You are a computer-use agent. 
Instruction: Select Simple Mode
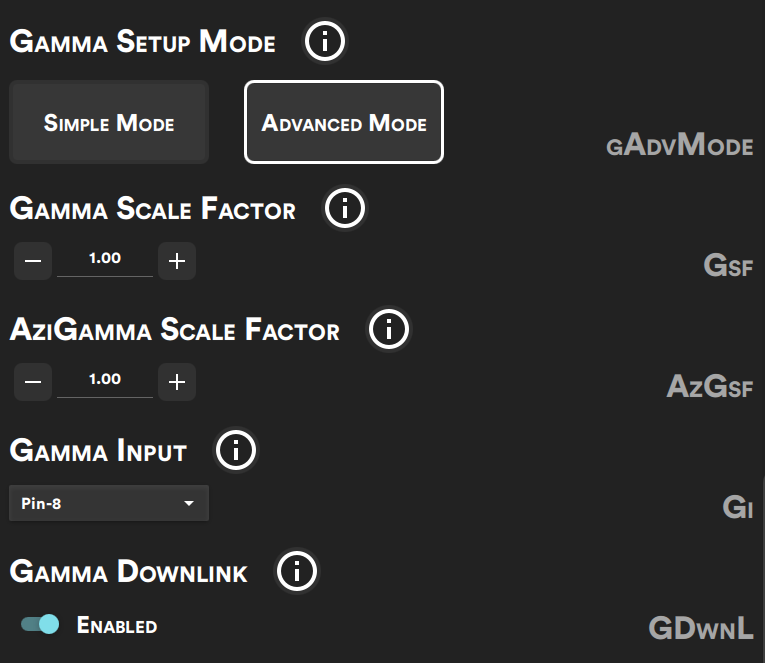pyautogui.click(x=109, y=122)
